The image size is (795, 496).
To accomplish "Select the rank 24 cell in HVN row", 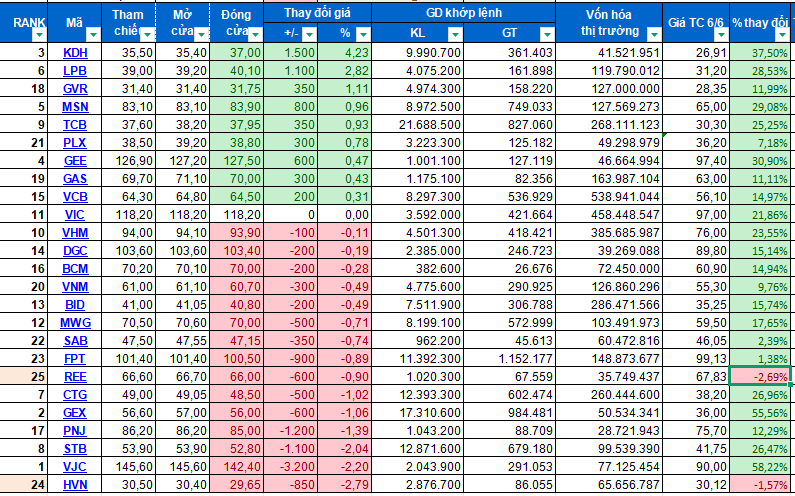I will point(23,485).
